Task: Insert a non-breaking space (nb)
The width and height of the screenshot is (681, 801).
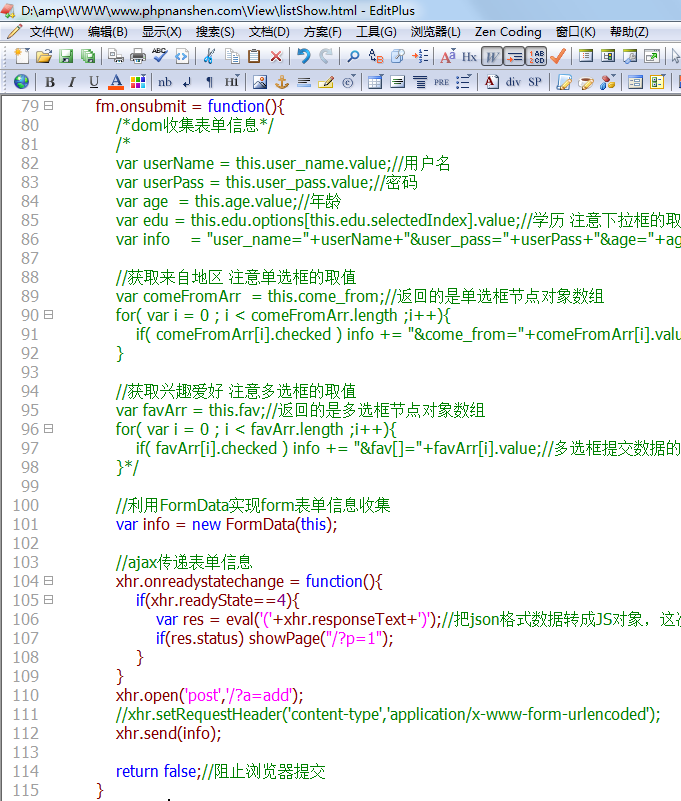Action: [x=165, y=82]
